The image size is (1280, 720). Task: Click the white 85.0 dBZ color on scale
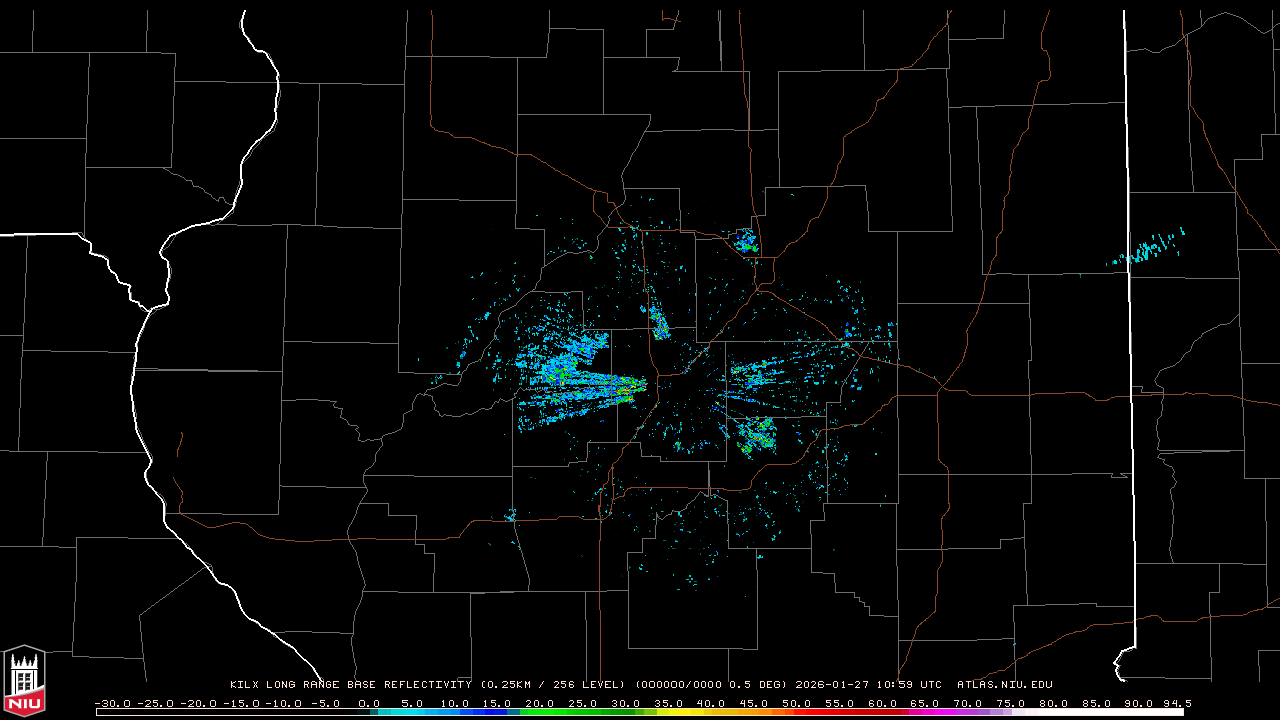click(x=1096, y=712)
